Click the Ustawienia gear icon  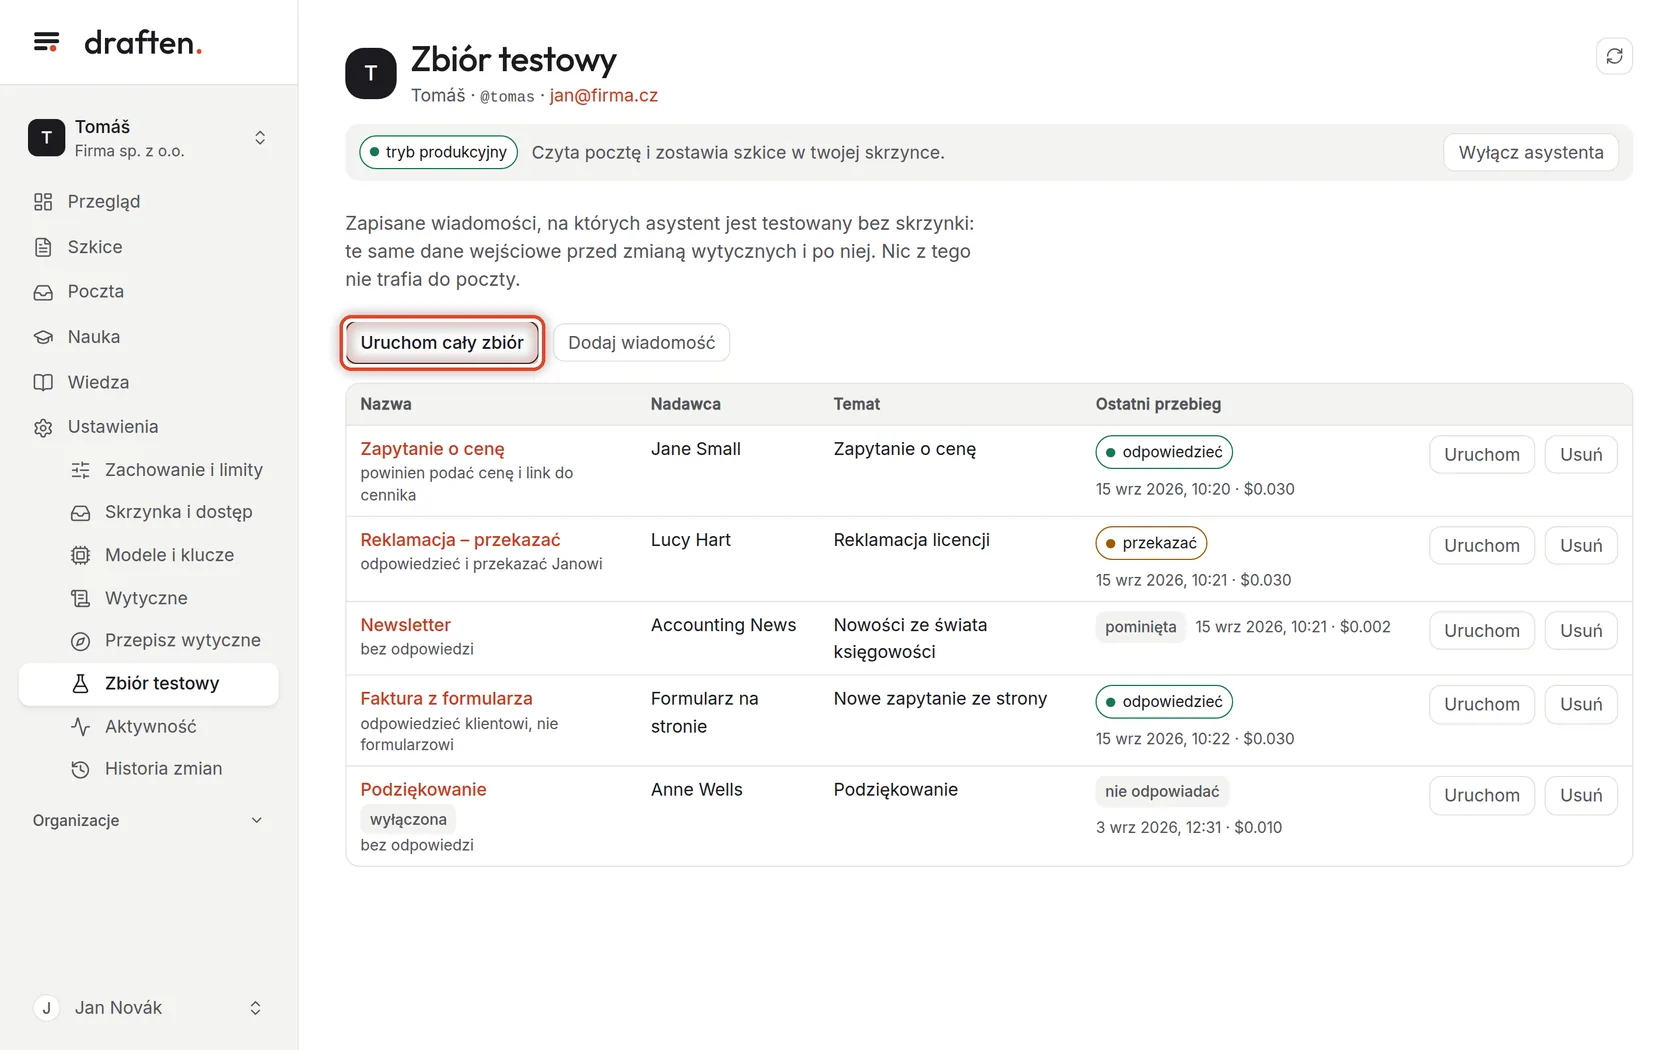tap(43, 427)
